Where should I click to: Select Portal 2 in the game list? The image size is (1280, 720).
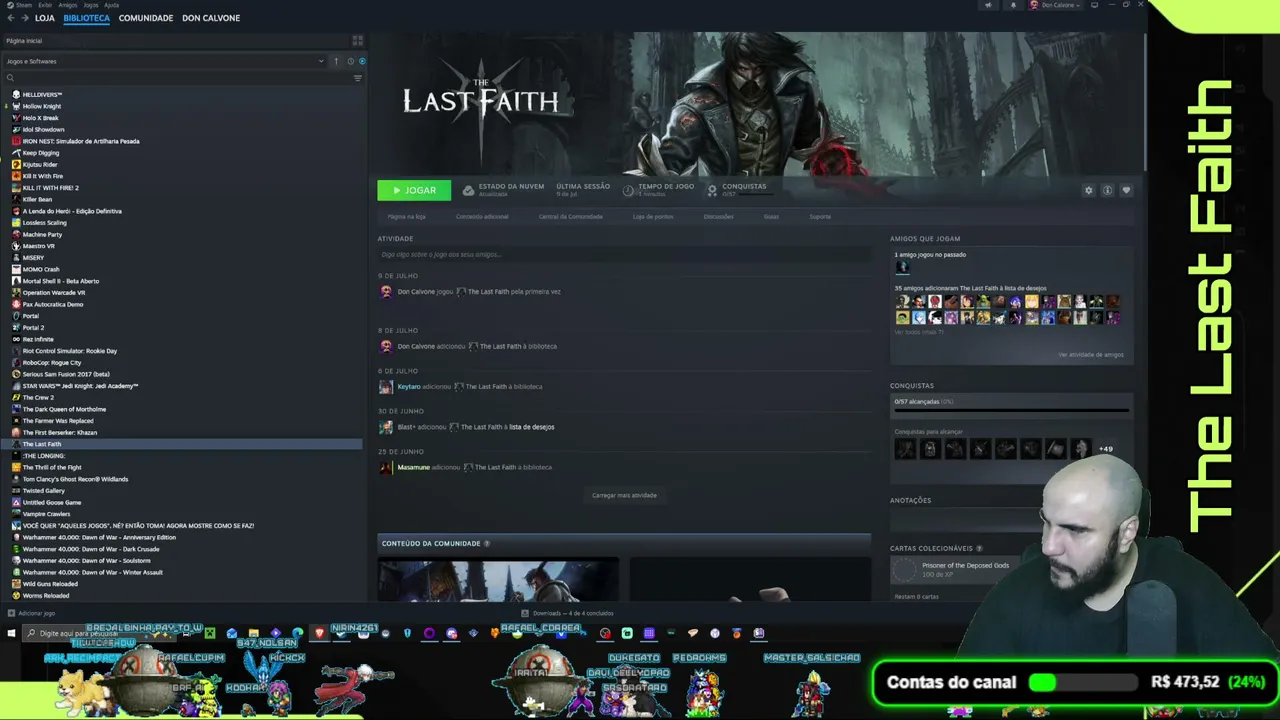[x=33, y=328]
